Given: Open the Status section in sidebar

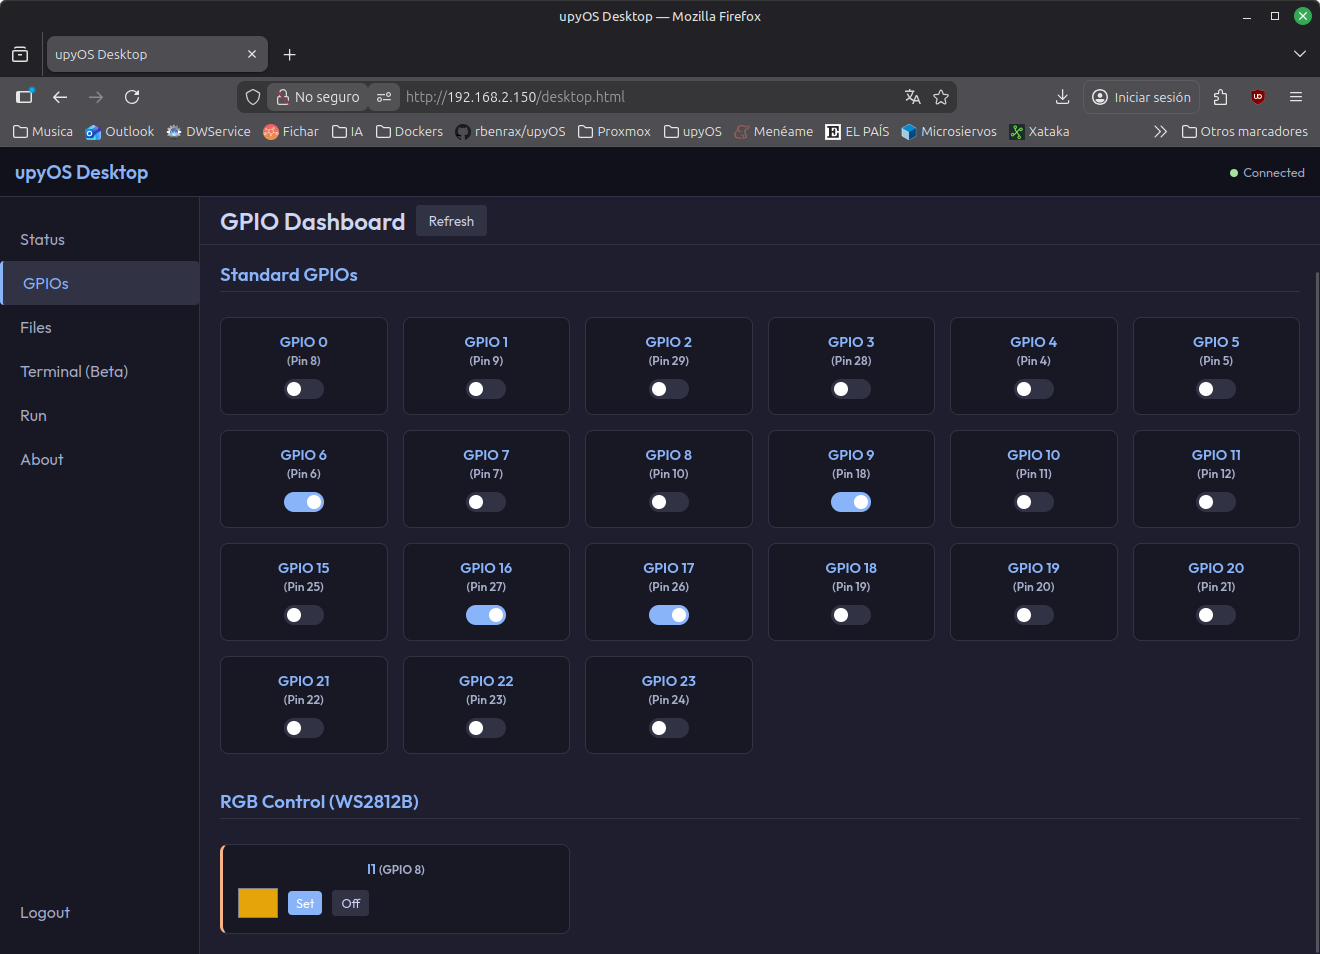Looking at the screenshot, I should pyautogui.click(x=100, y=240).
